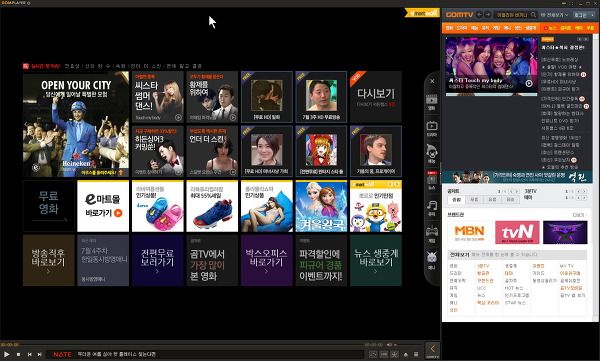The width and height of the screenshot is (600, 361).
Task: Mute audio with speaker icon
Action: pos(390,345)
